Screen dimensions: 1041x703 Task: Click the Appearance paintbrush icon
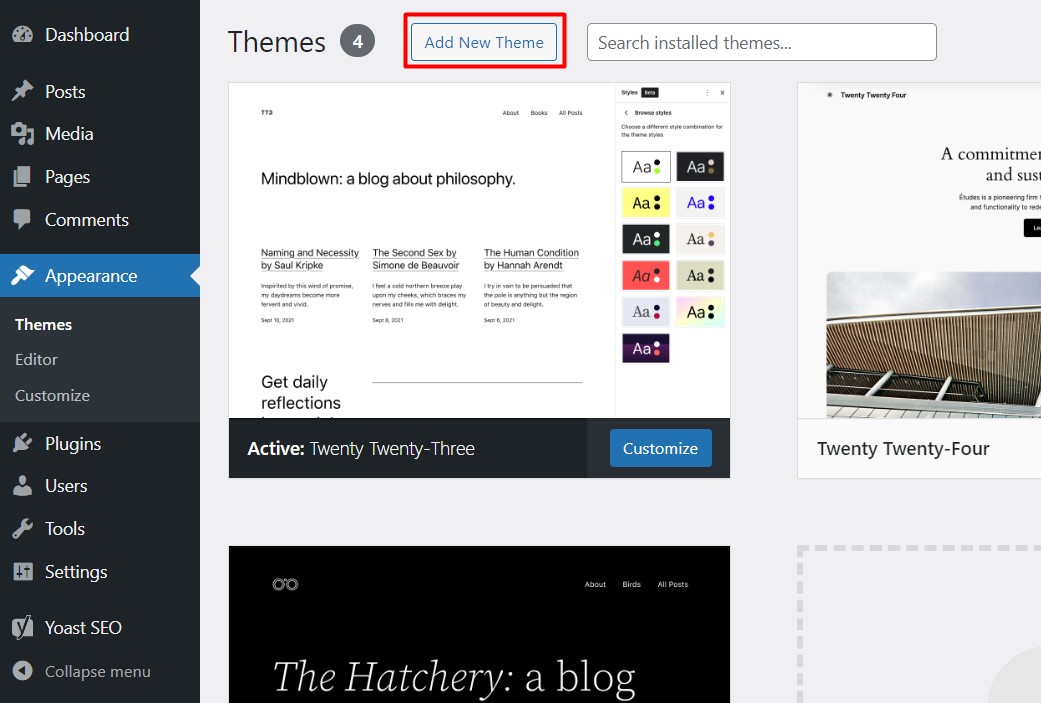tap(23, 275)
